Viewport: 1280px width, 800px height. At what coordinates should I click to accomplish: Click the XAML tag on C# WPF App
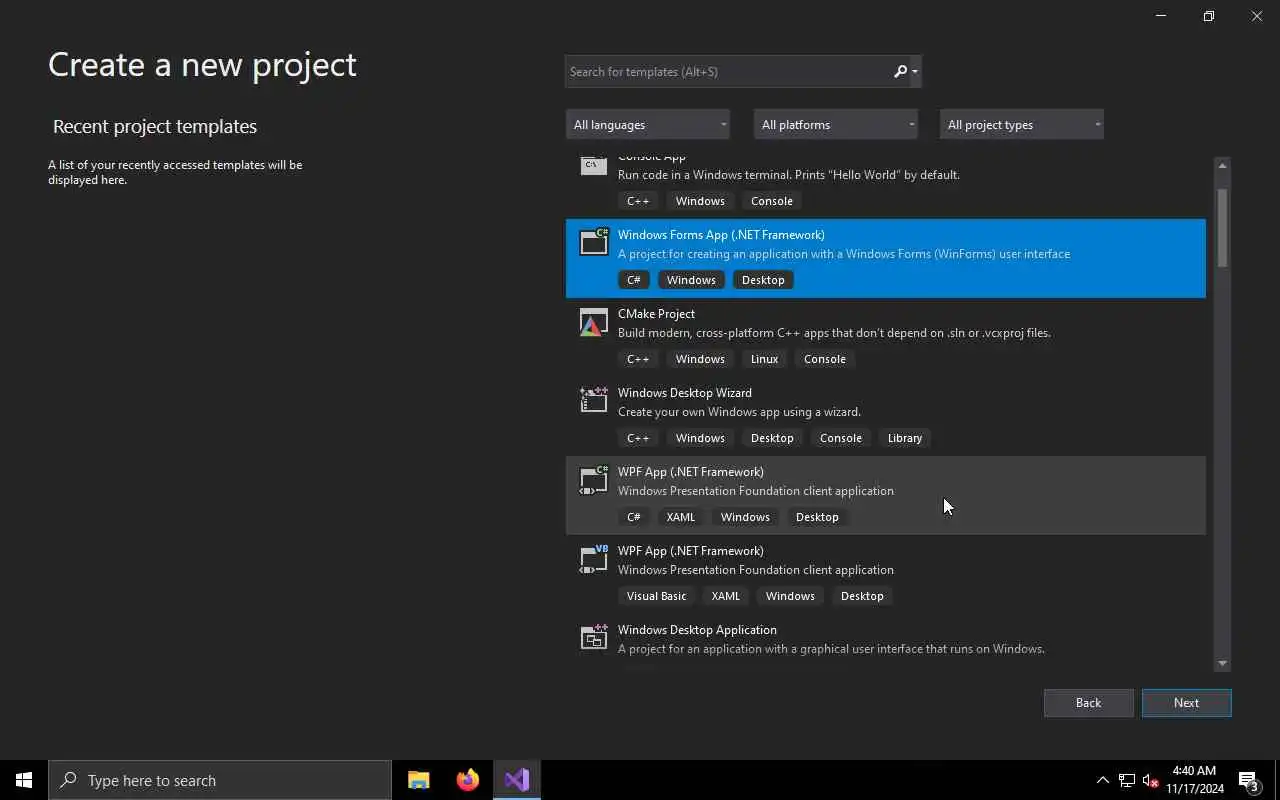click(x=681, y=517)
